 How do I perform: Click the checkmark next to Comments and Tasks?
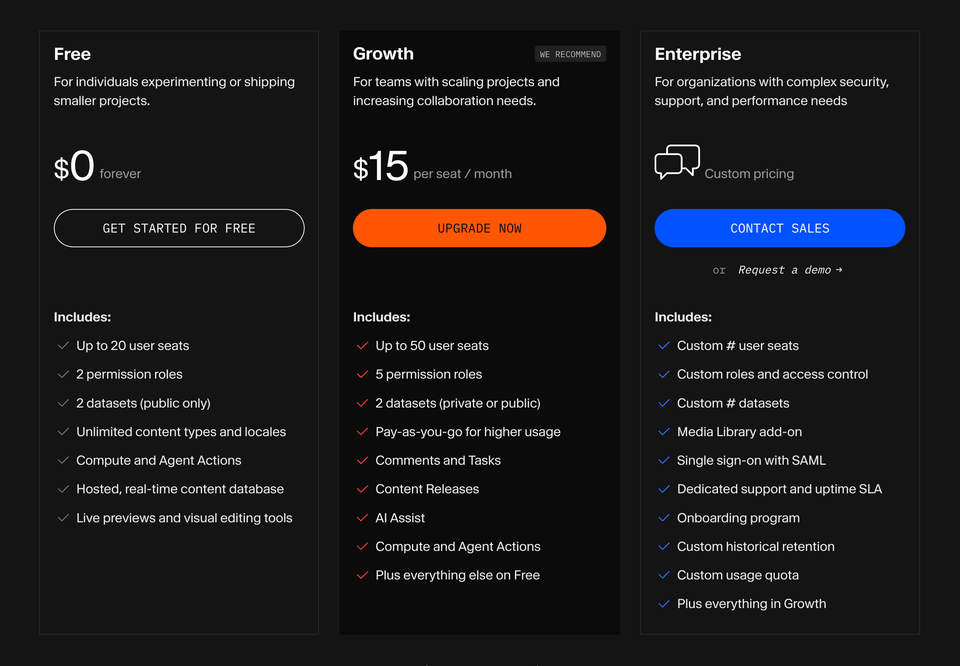pyautogui.click(x=361, y=460)
